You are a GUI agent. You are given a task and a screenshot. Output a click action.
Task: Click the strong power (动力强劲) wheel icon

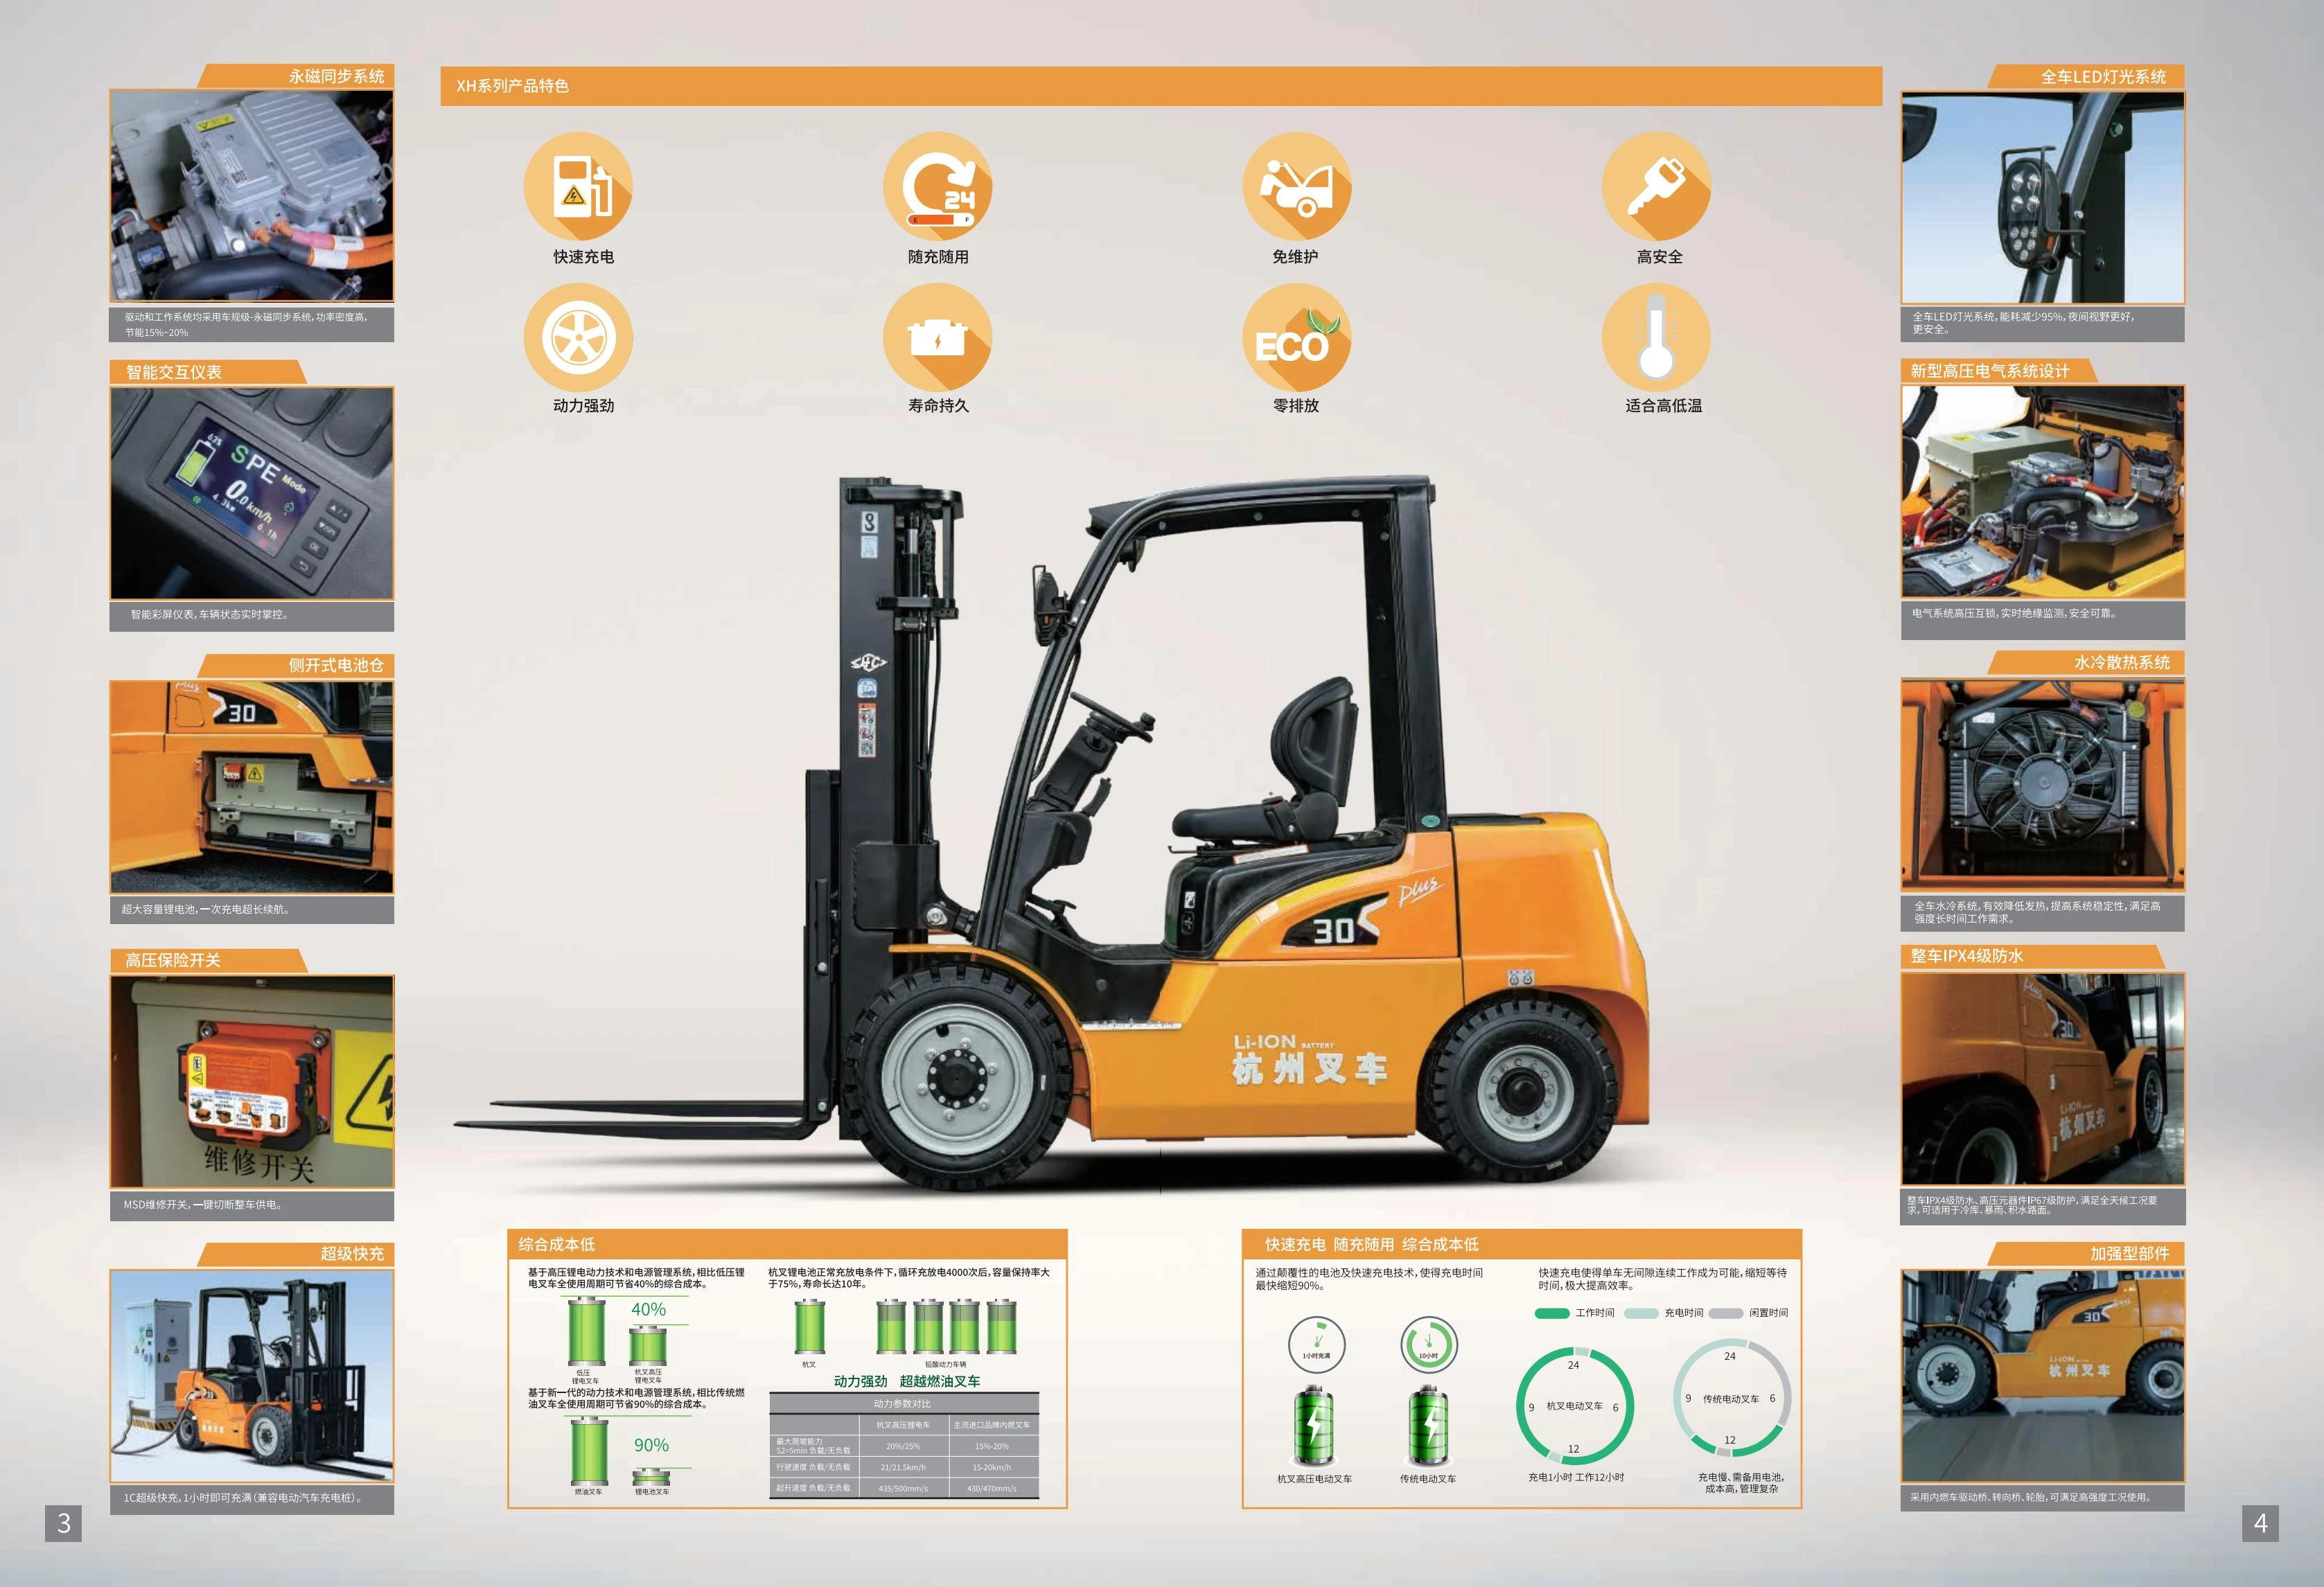coord(578,337)
